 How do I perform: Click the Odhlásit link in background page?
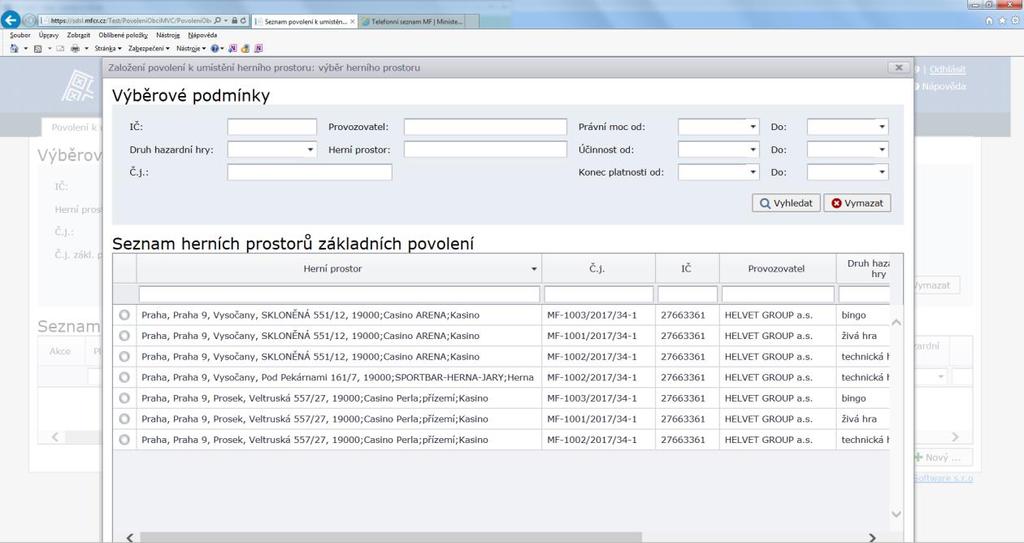tap(948, 69)
